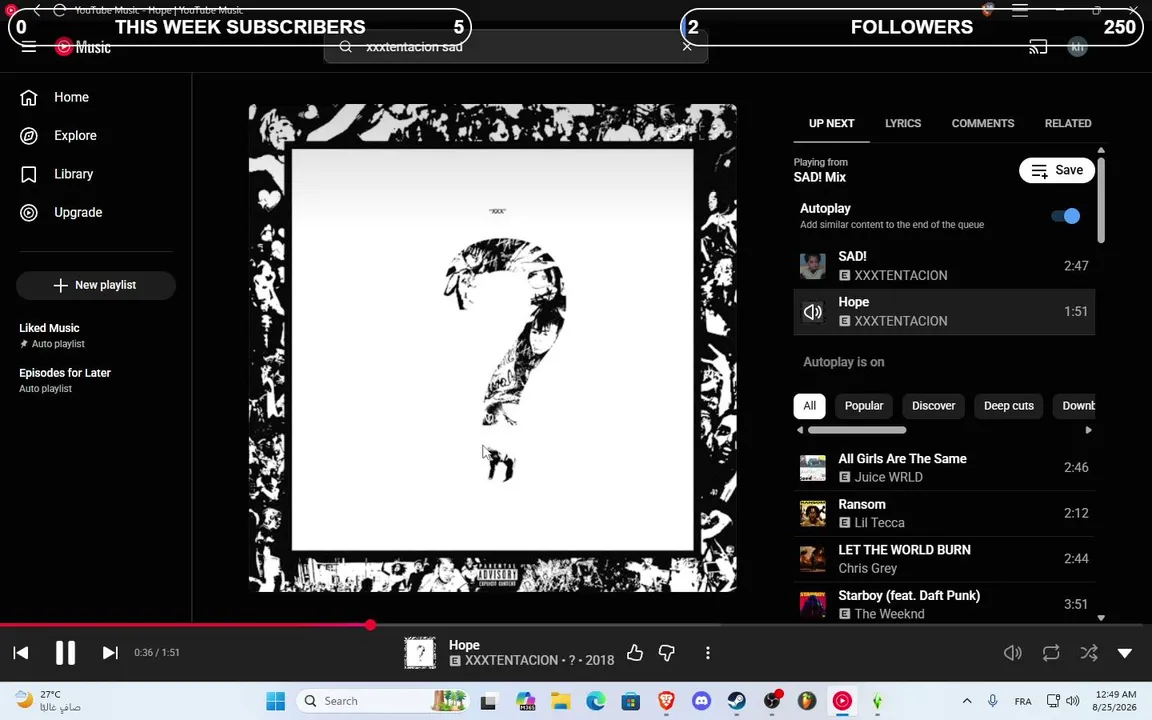Image resolution: width=1152 pixels, height=720 pixels.
Task: Play All Girls Are The Same
Action: pyautogui.click(x=944, y=467)
